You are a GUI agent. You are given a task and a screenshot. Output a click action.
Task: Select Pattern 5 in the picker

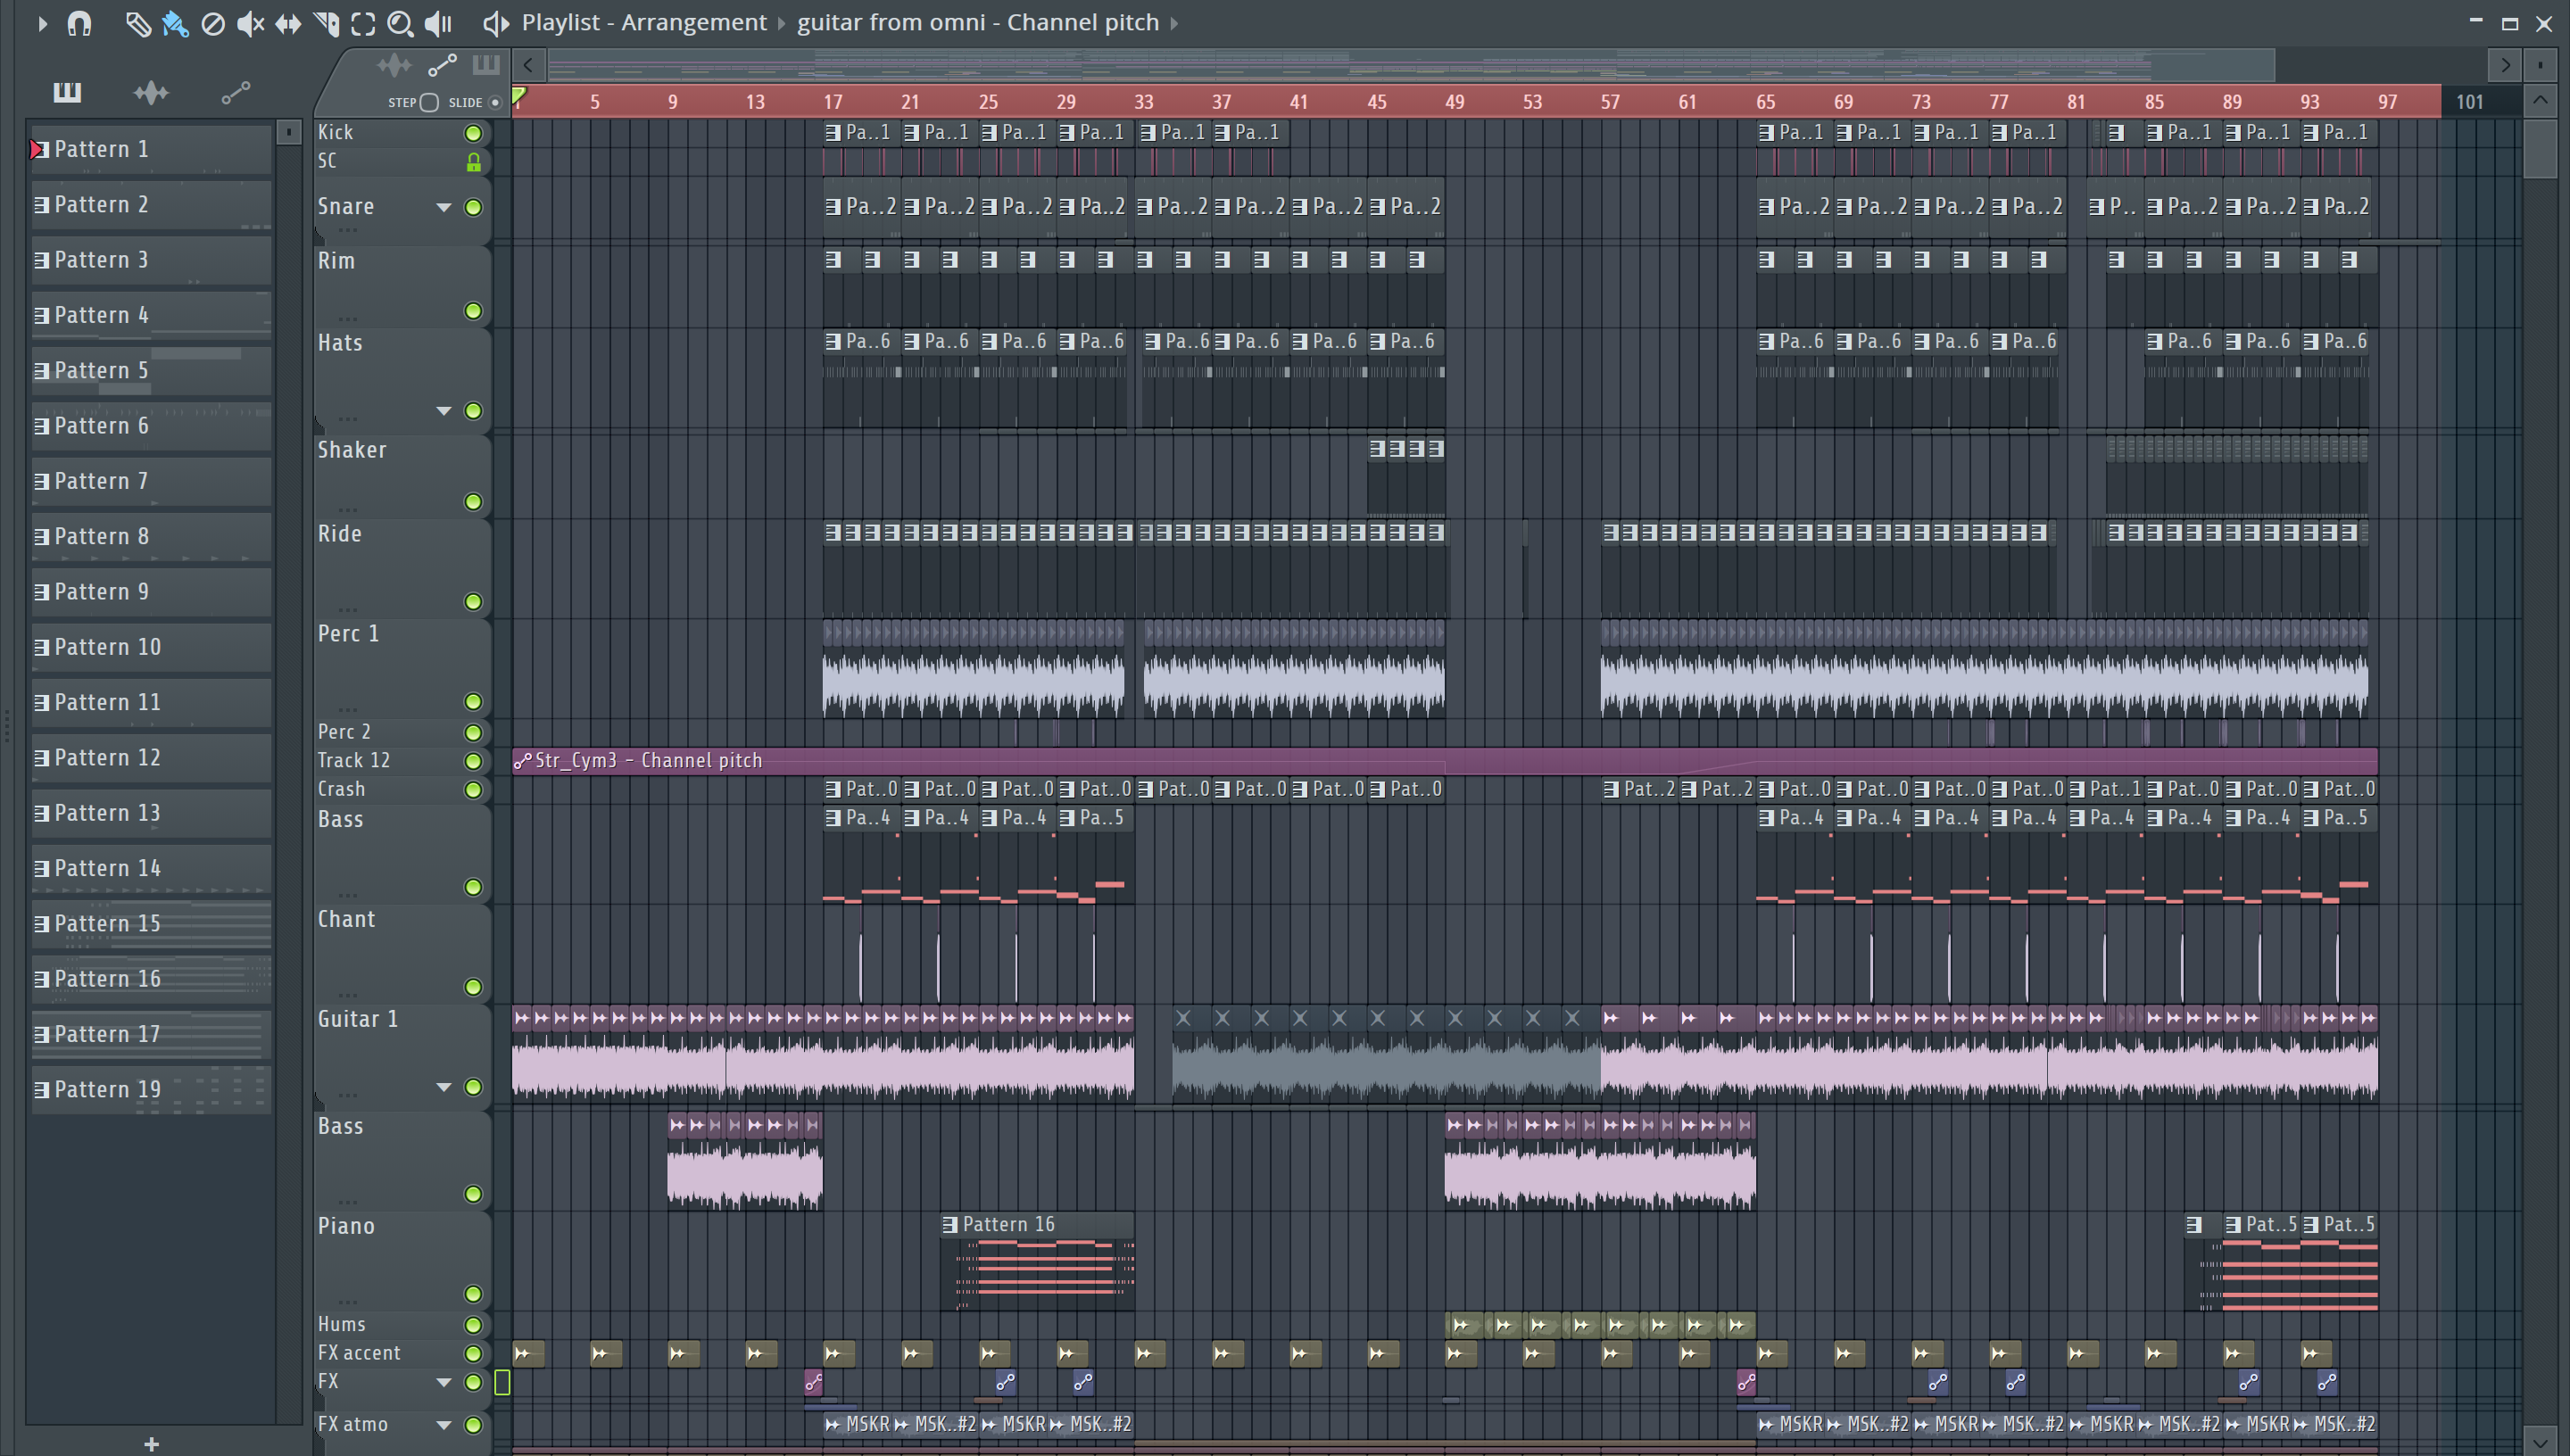pos(151,371)
